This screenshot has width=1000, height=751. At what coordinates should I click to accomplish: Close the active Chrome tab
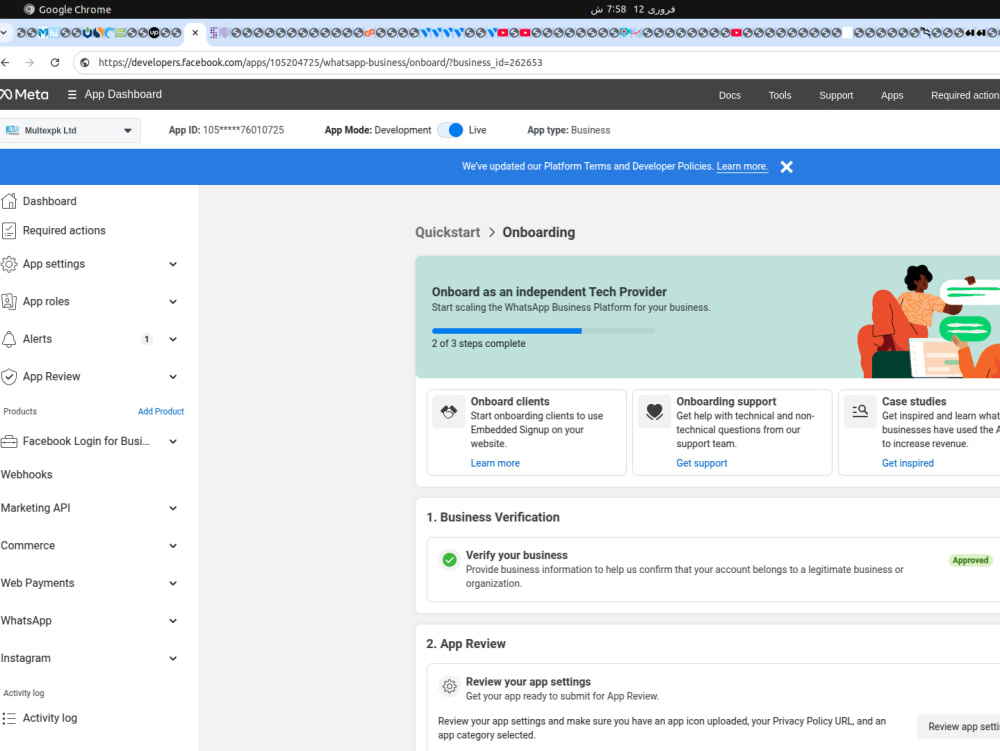pyautogui.click(x=195, y=33)
